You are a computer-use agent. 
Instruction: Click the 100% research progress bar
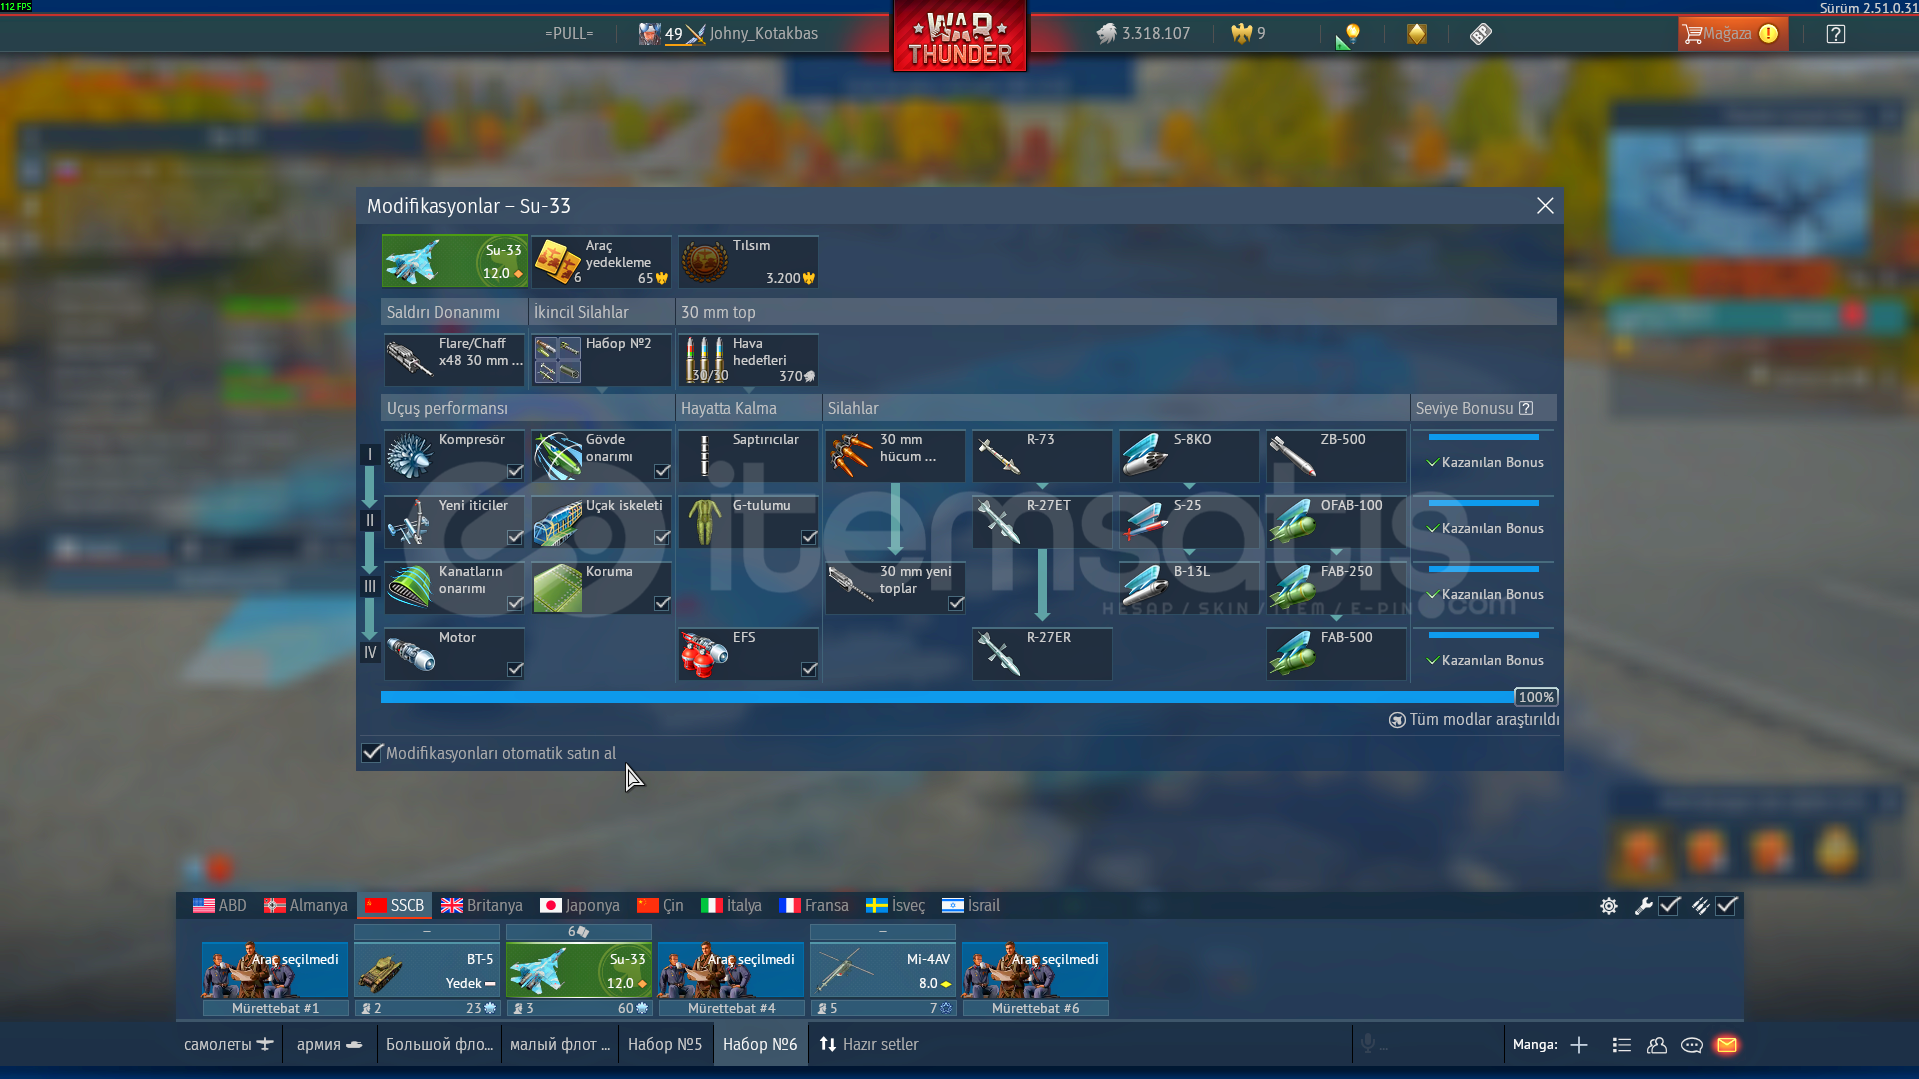(969, 697)
